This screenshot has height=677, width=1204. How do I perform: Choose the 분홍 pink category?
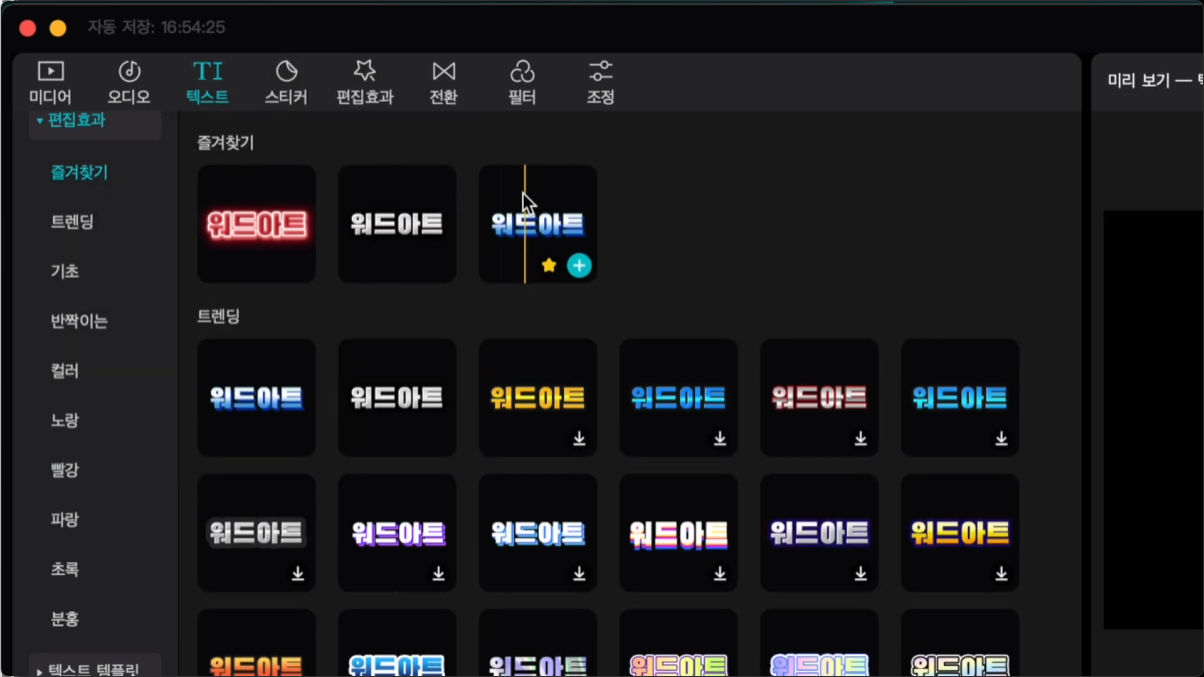(65, 619)
